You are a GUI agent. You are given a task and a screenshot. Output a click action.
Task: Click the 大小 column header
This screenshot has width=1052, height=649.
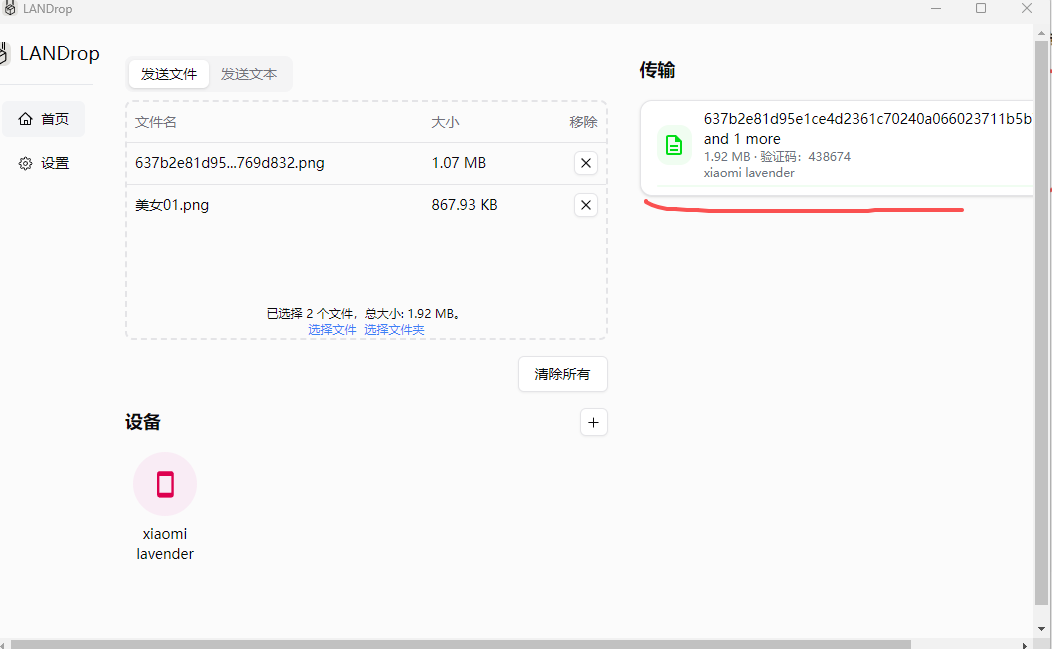[445, 121]
